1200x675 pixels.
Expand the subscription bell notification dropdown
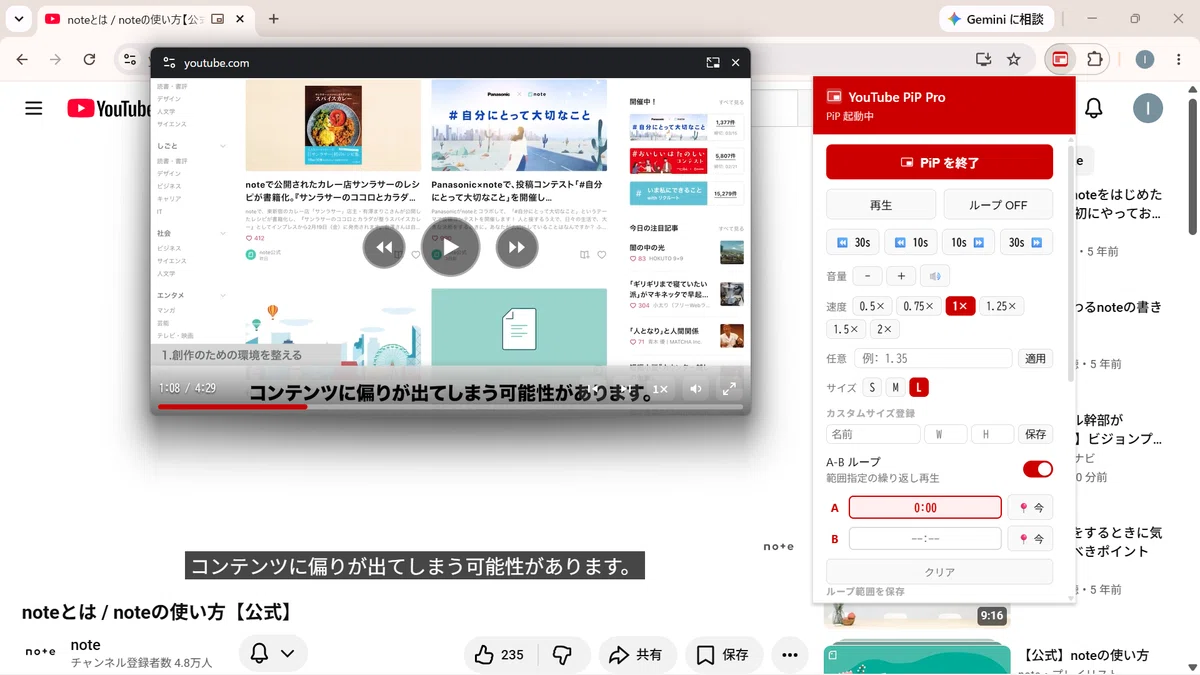[287, 654]
